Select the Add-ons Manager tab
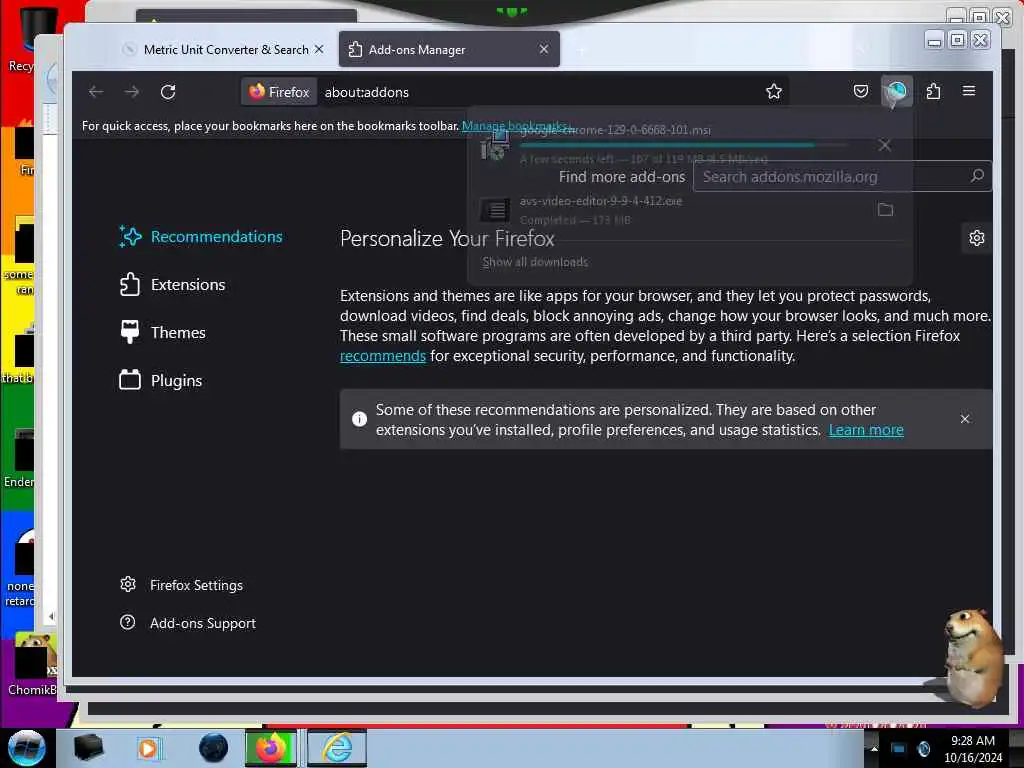Image resolution: width=1024 pixels, height=768 pixels. [x=449, y=50]
